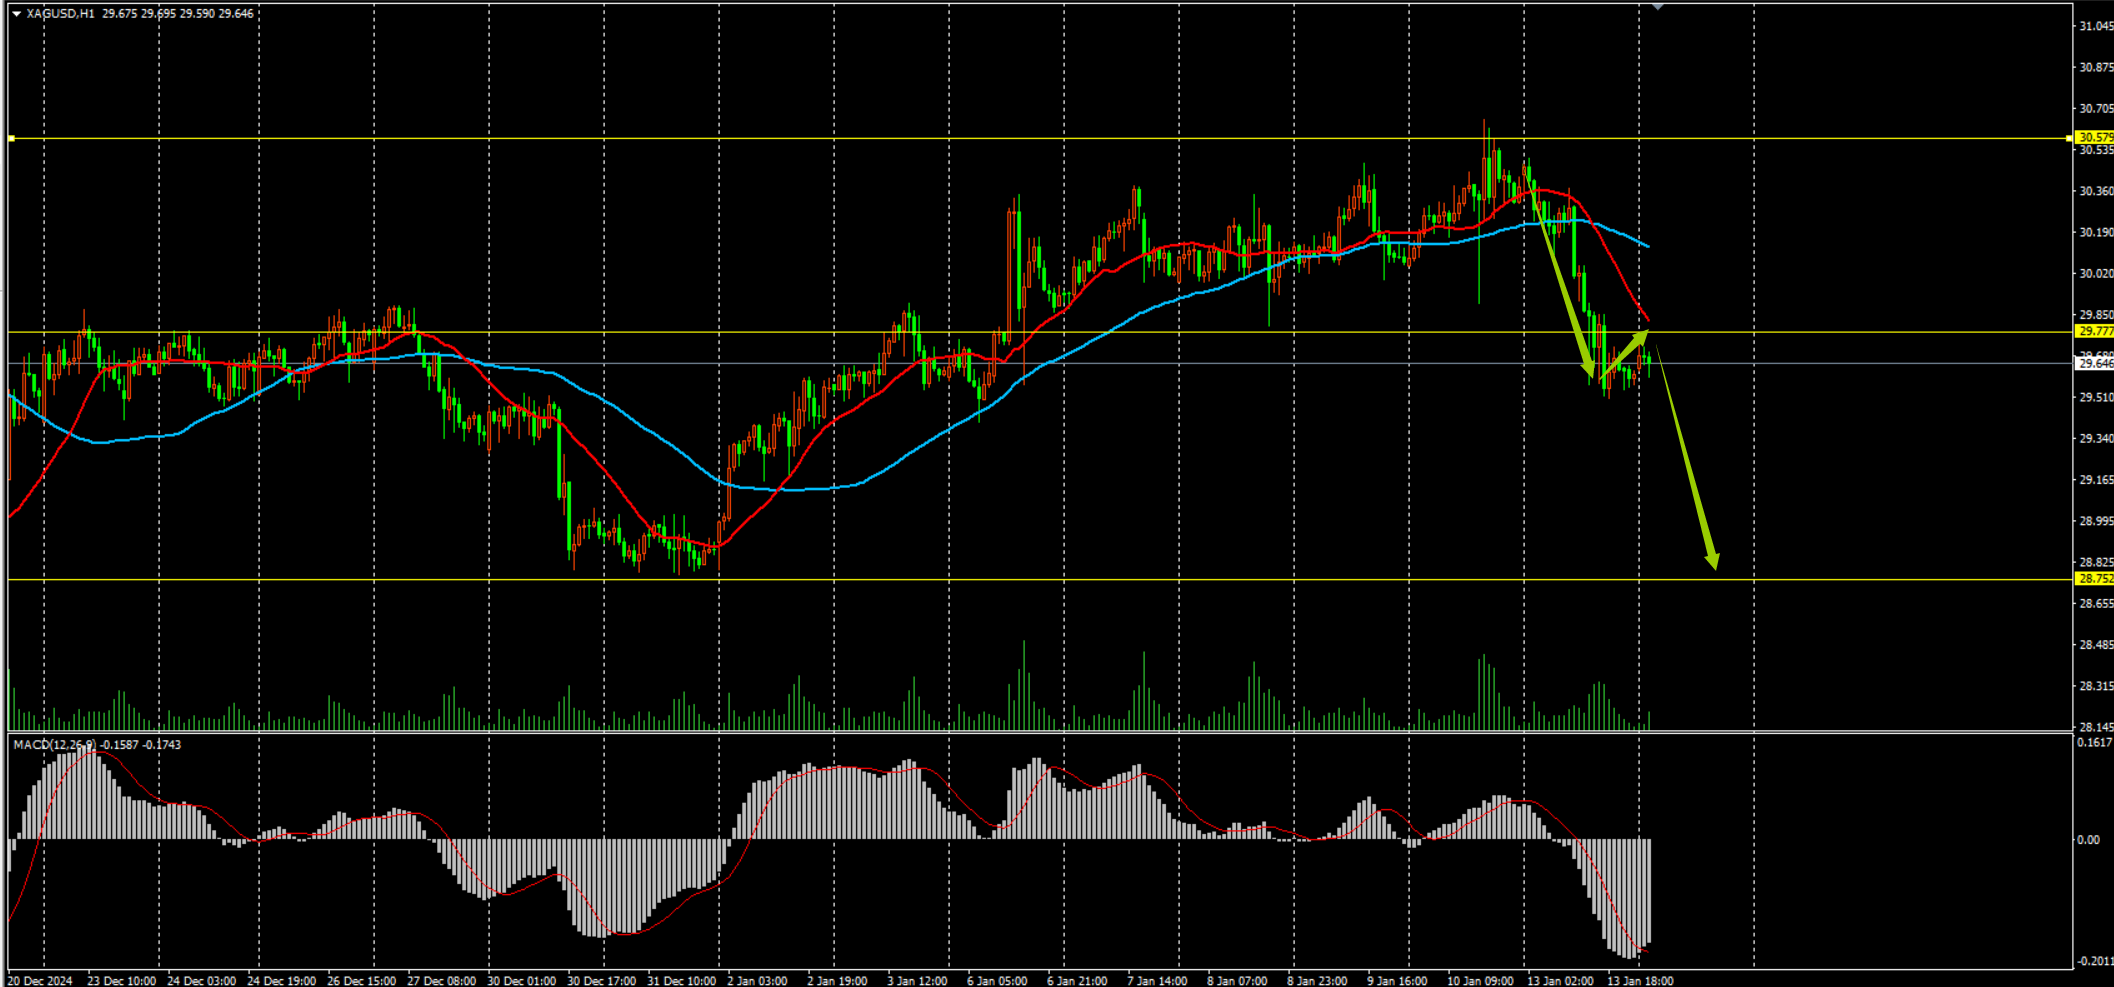Click the 8 Jan 23:00 time label

[1317, 981]
